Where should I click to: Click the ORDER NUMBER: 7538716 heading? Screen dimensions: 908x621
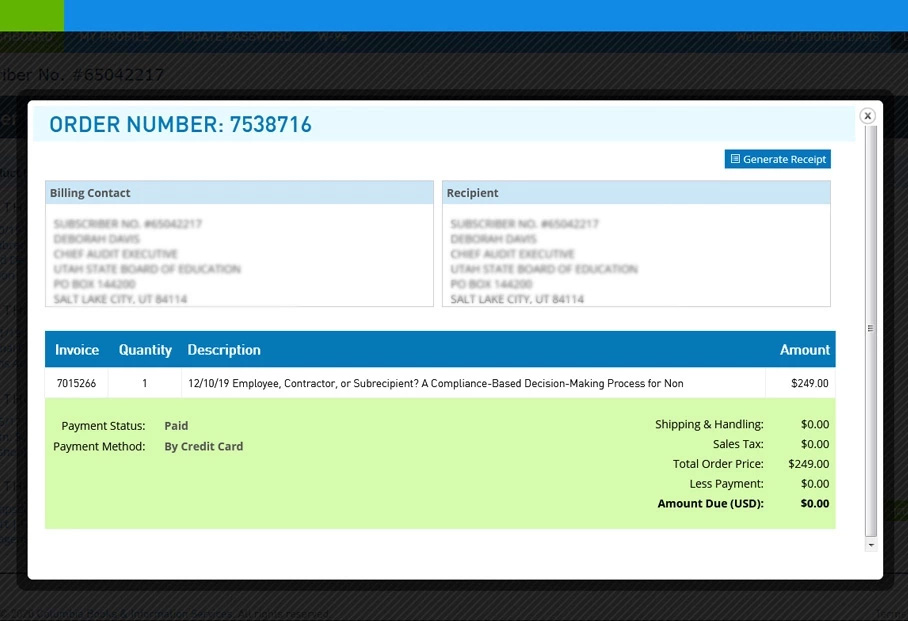[178, 124]
